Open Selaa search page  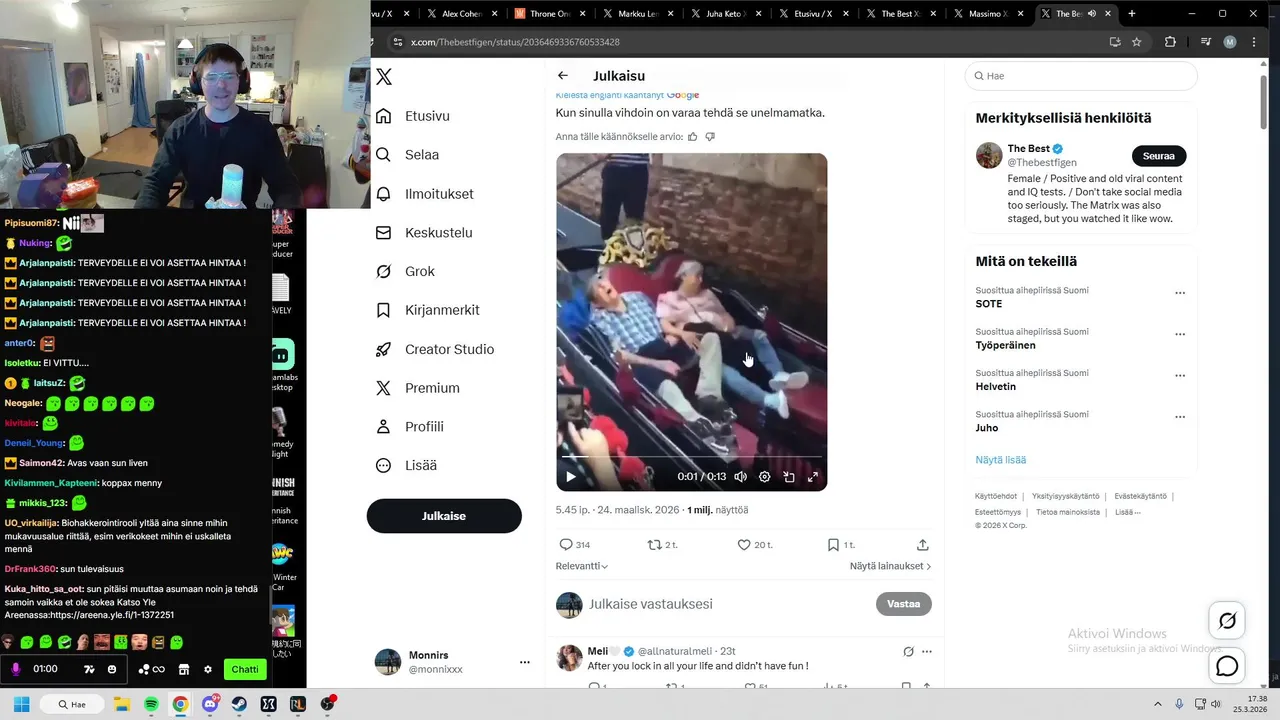pyautogui.click(x=407, y=155)
